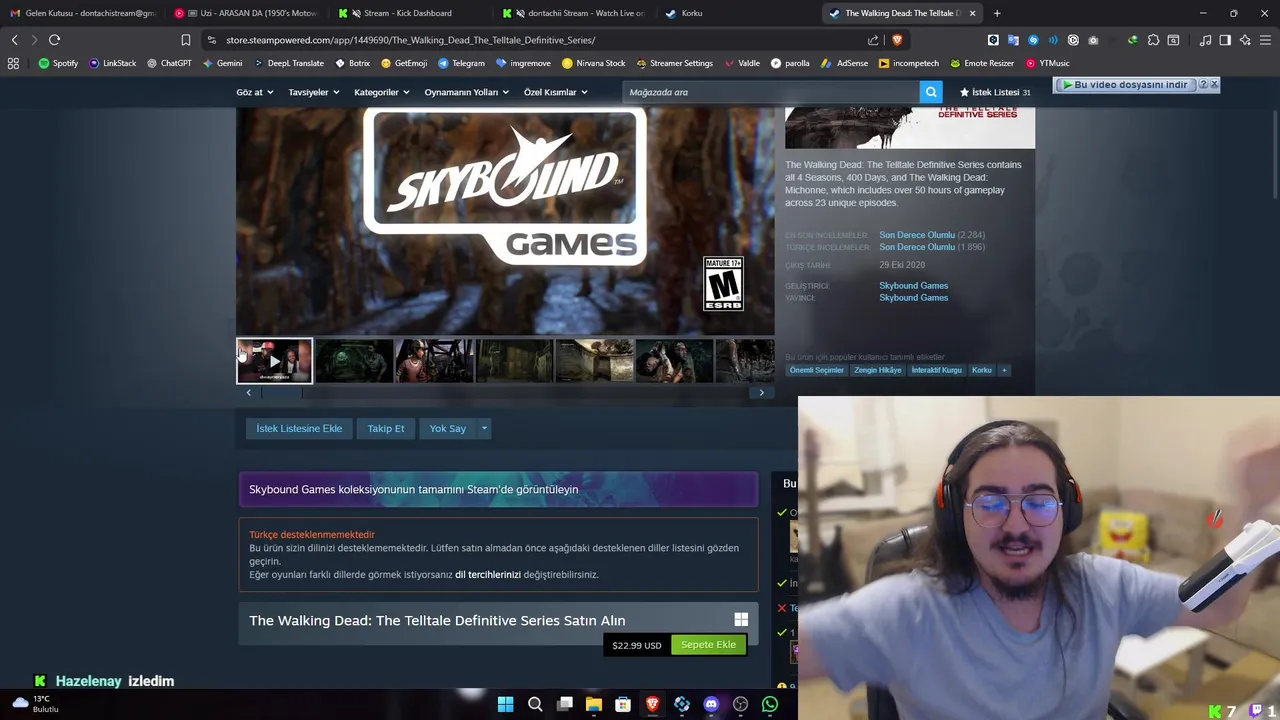Open the taskbar Search icon

coord(535,704)
